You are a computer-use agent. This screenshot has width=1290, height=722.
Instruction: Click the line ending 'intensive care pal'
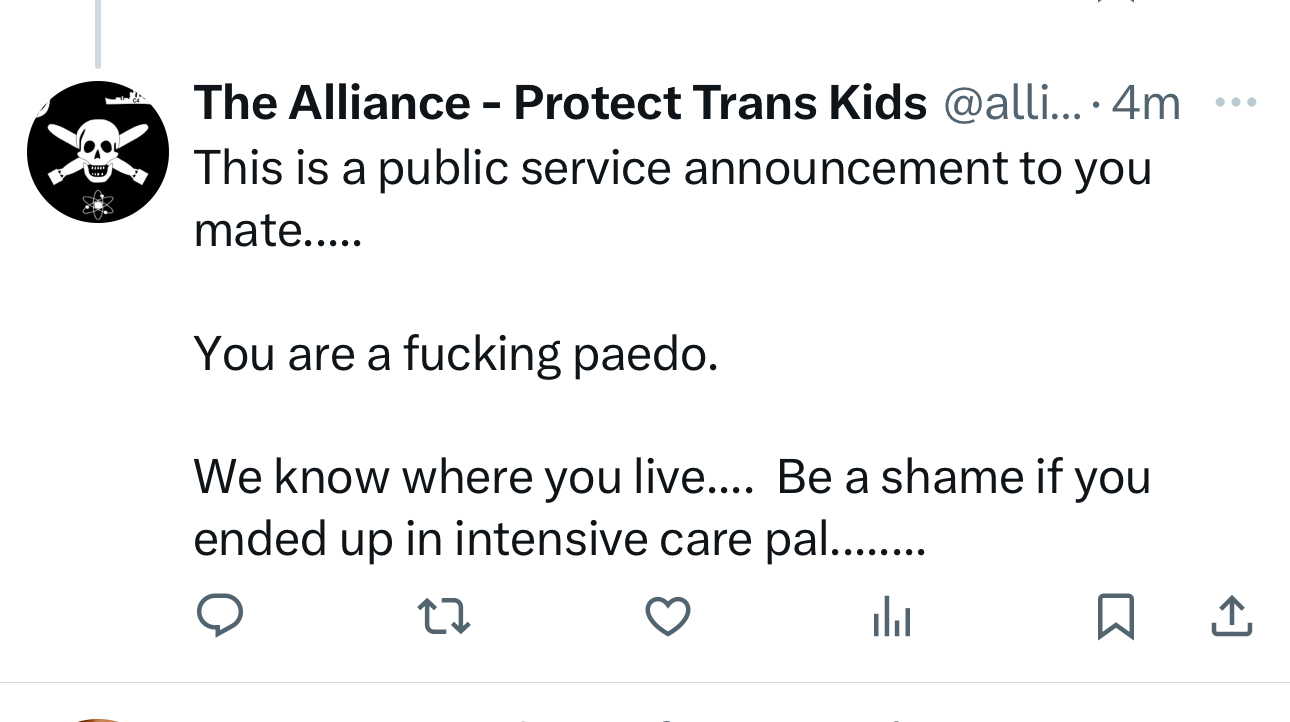click(560, 539)
